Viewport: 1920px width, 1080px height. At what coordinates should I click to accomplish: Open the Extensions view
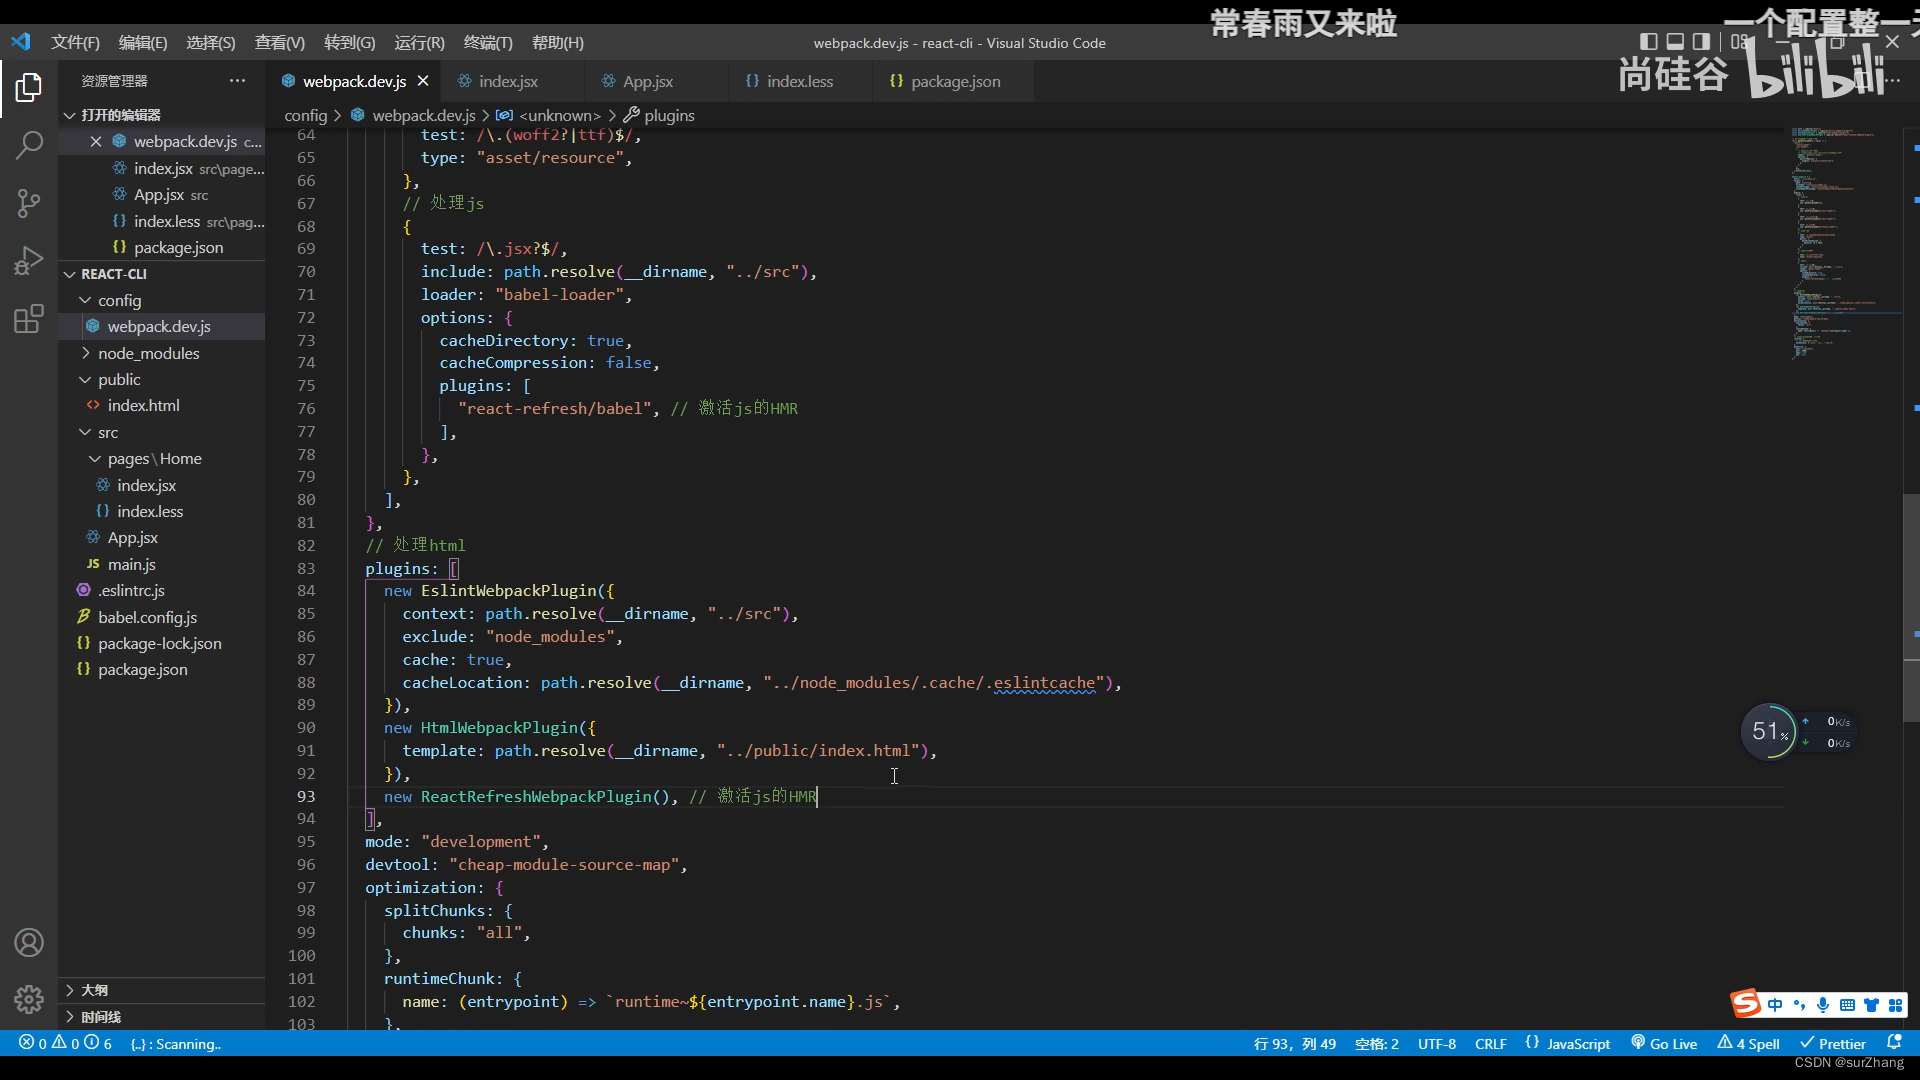tap(29, 319)
